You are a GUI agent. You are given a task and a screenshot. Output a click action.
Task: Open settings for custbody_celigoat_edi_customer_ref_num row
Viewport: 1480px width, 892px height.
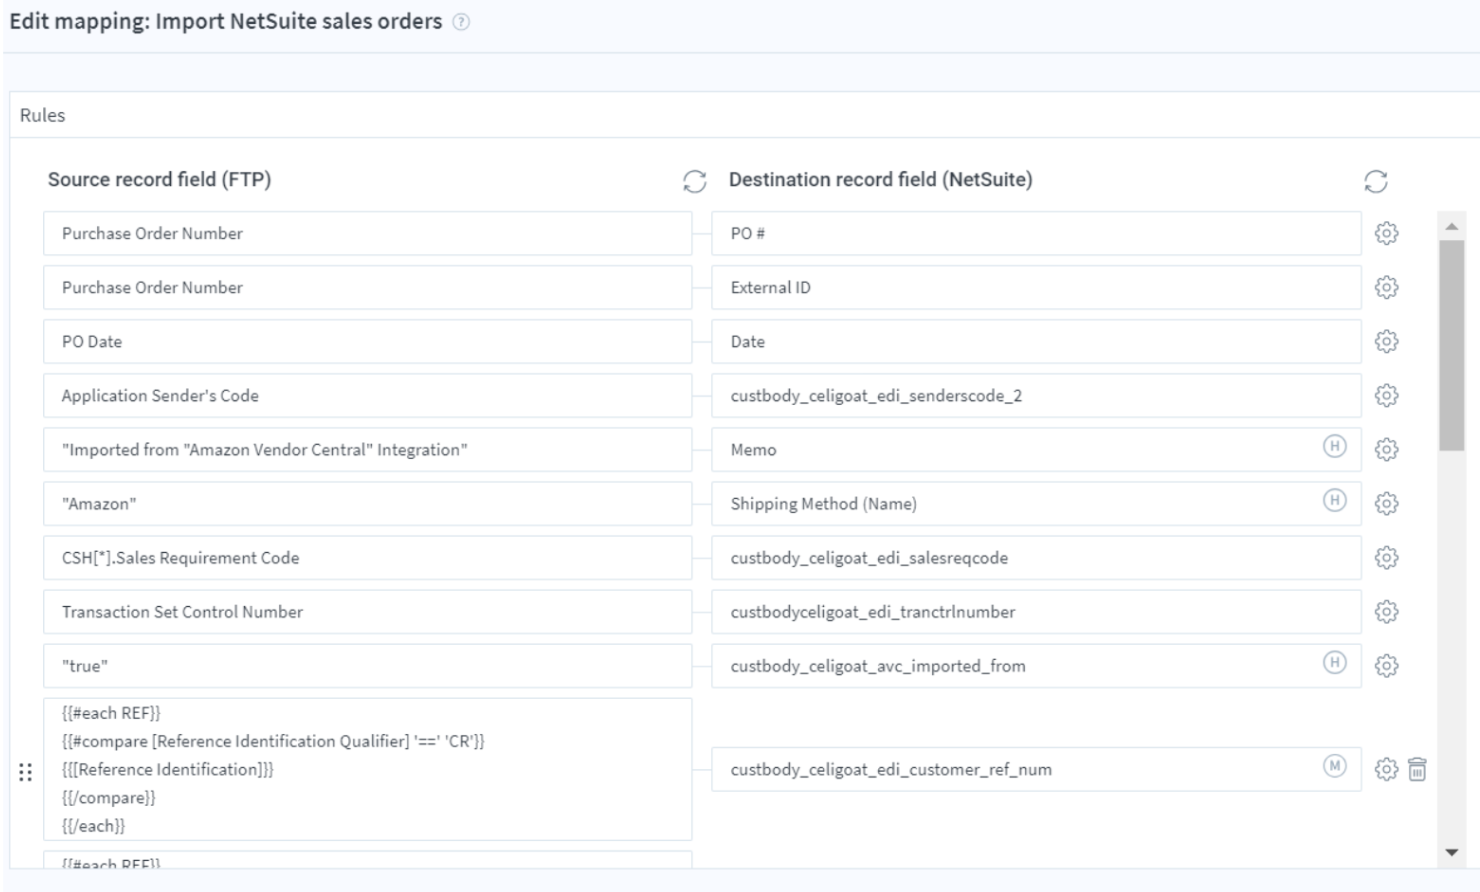[x=1386, y=769]
